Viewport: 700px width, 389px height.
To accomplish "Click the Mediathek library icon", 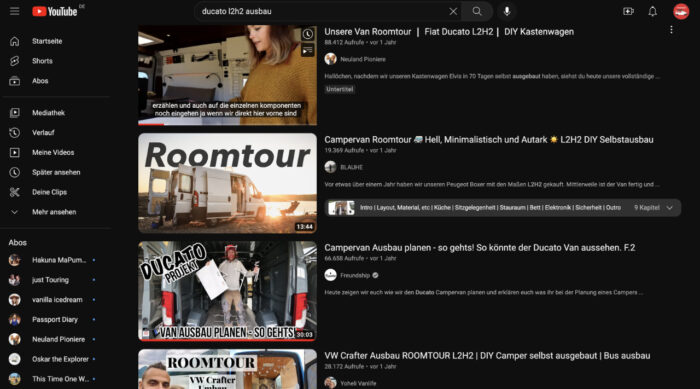I will click(x=14, y=113).
